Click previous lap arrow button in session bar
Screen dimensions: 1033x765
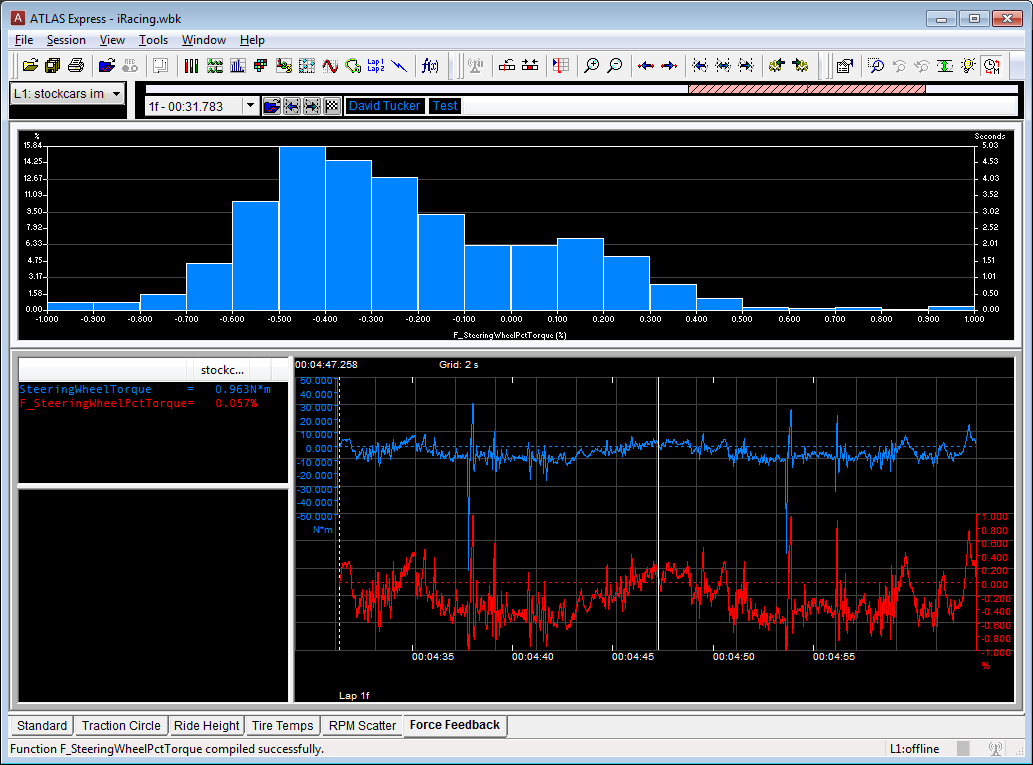[x=292, y=106]
